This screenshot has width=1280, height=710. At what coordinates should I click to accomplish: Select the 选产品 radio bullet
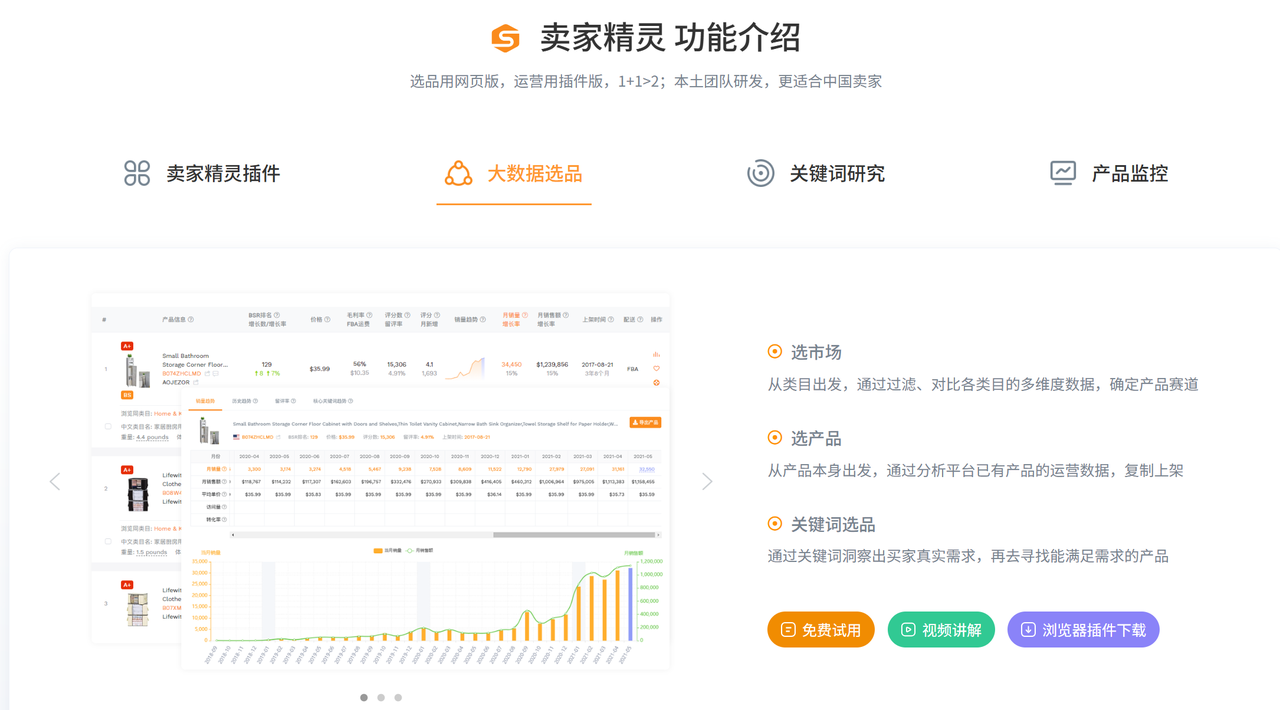[x=774, y=438]
